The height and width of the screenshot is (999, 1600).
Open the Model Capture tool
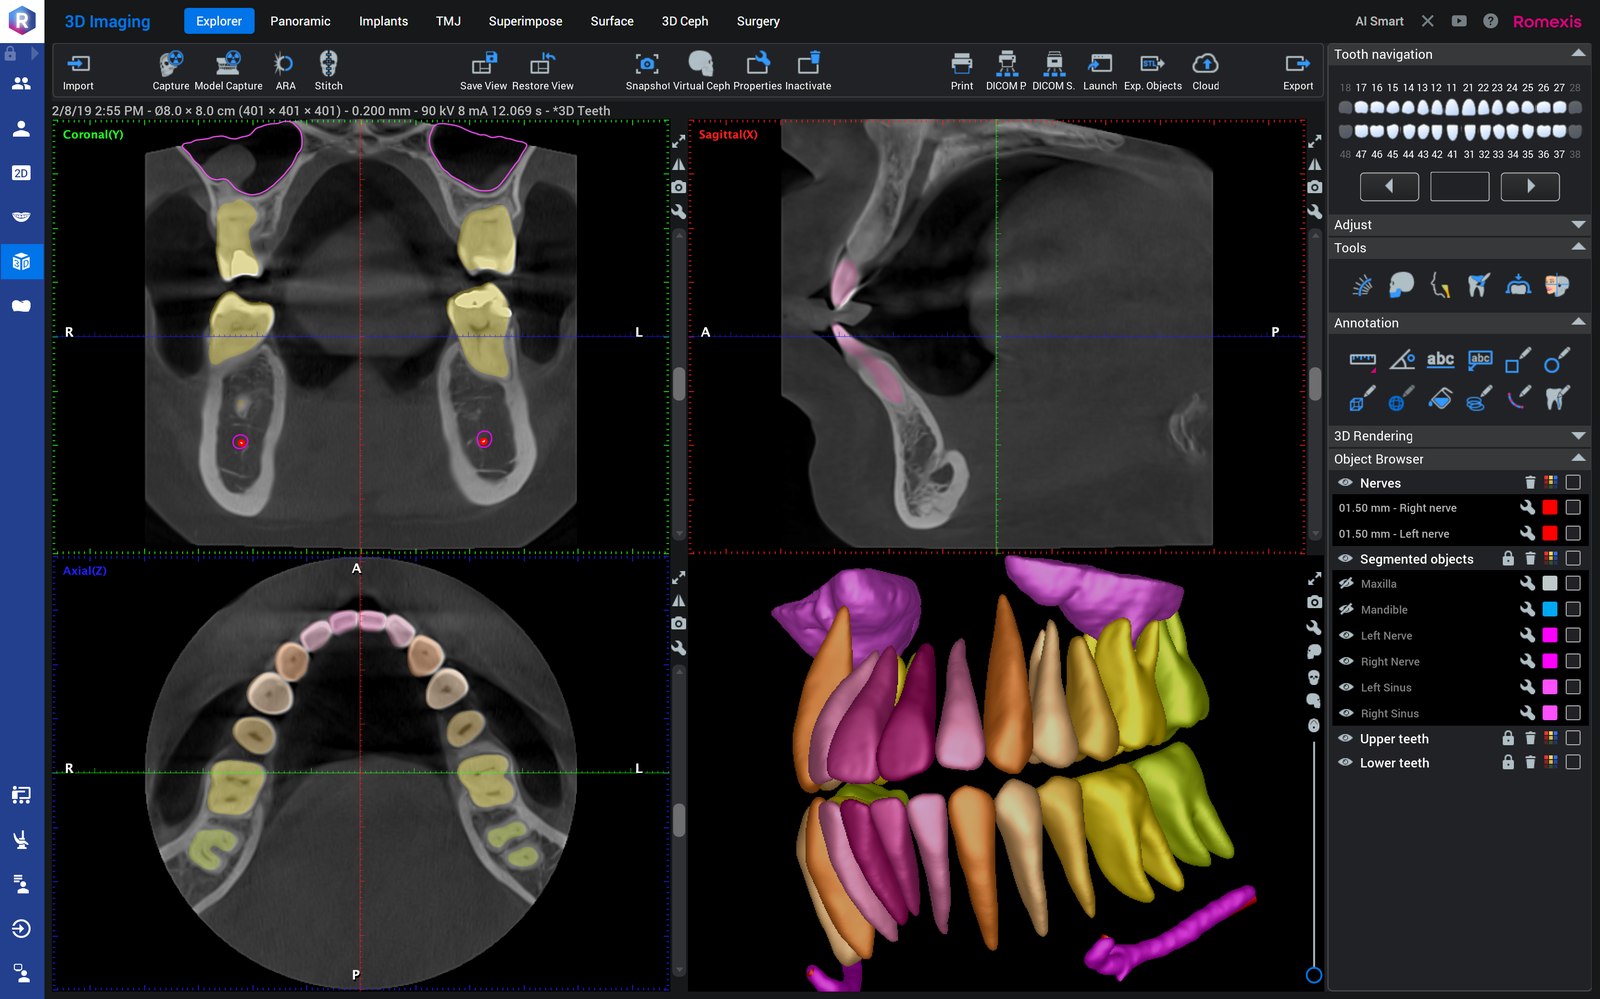(x=228, y=65)
